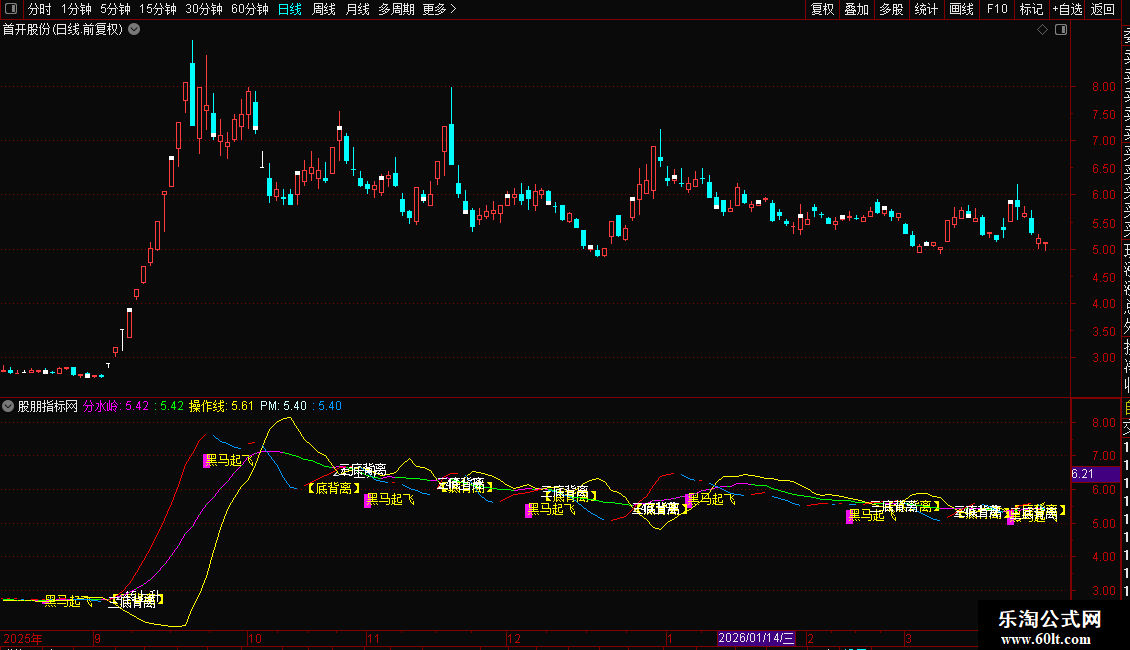
Task: Add stock with +自选 button
Action: (1066, 9)
